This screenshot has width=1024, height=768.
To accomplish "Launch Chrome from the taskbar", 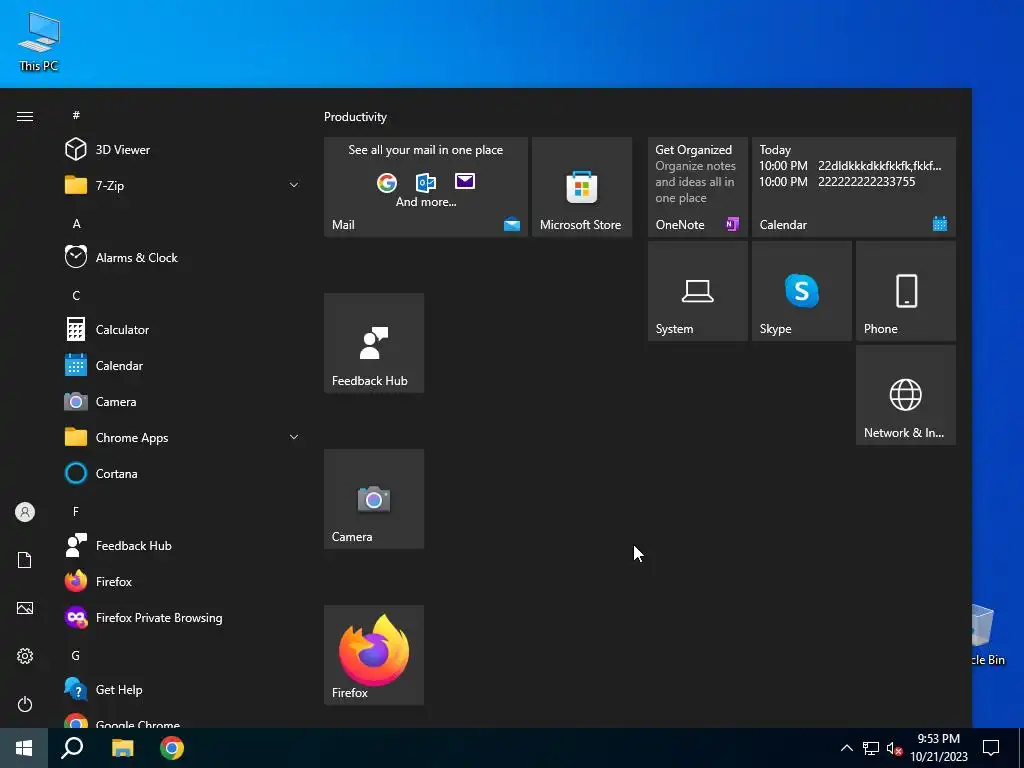I will 172,748.
